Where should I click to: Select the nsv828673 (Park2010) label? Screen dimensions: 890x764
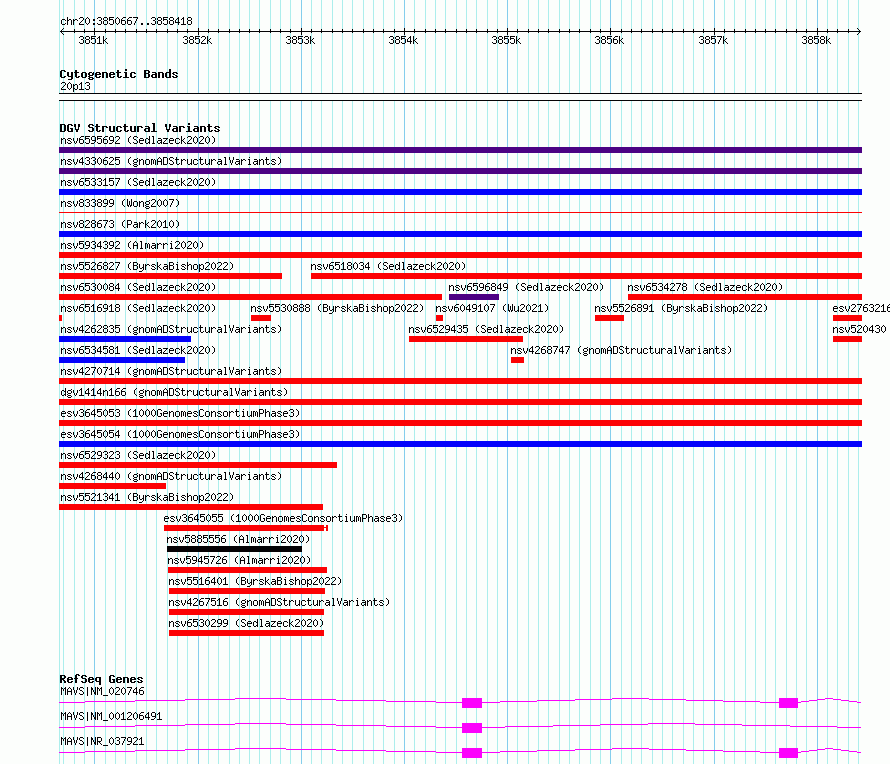tap(120, 224)
